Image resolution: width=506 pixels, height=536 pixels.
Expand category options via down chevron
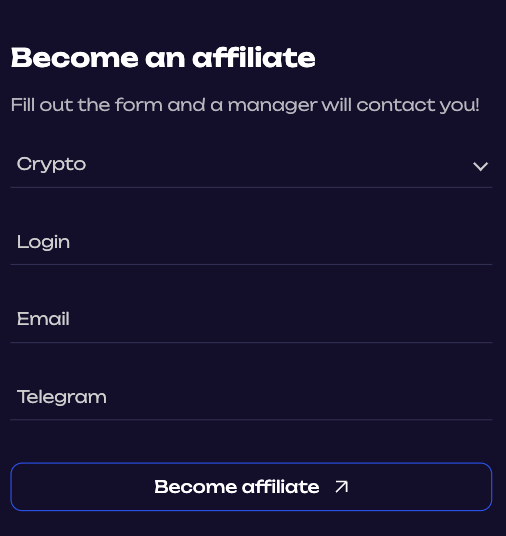click(x=480, y=166)
